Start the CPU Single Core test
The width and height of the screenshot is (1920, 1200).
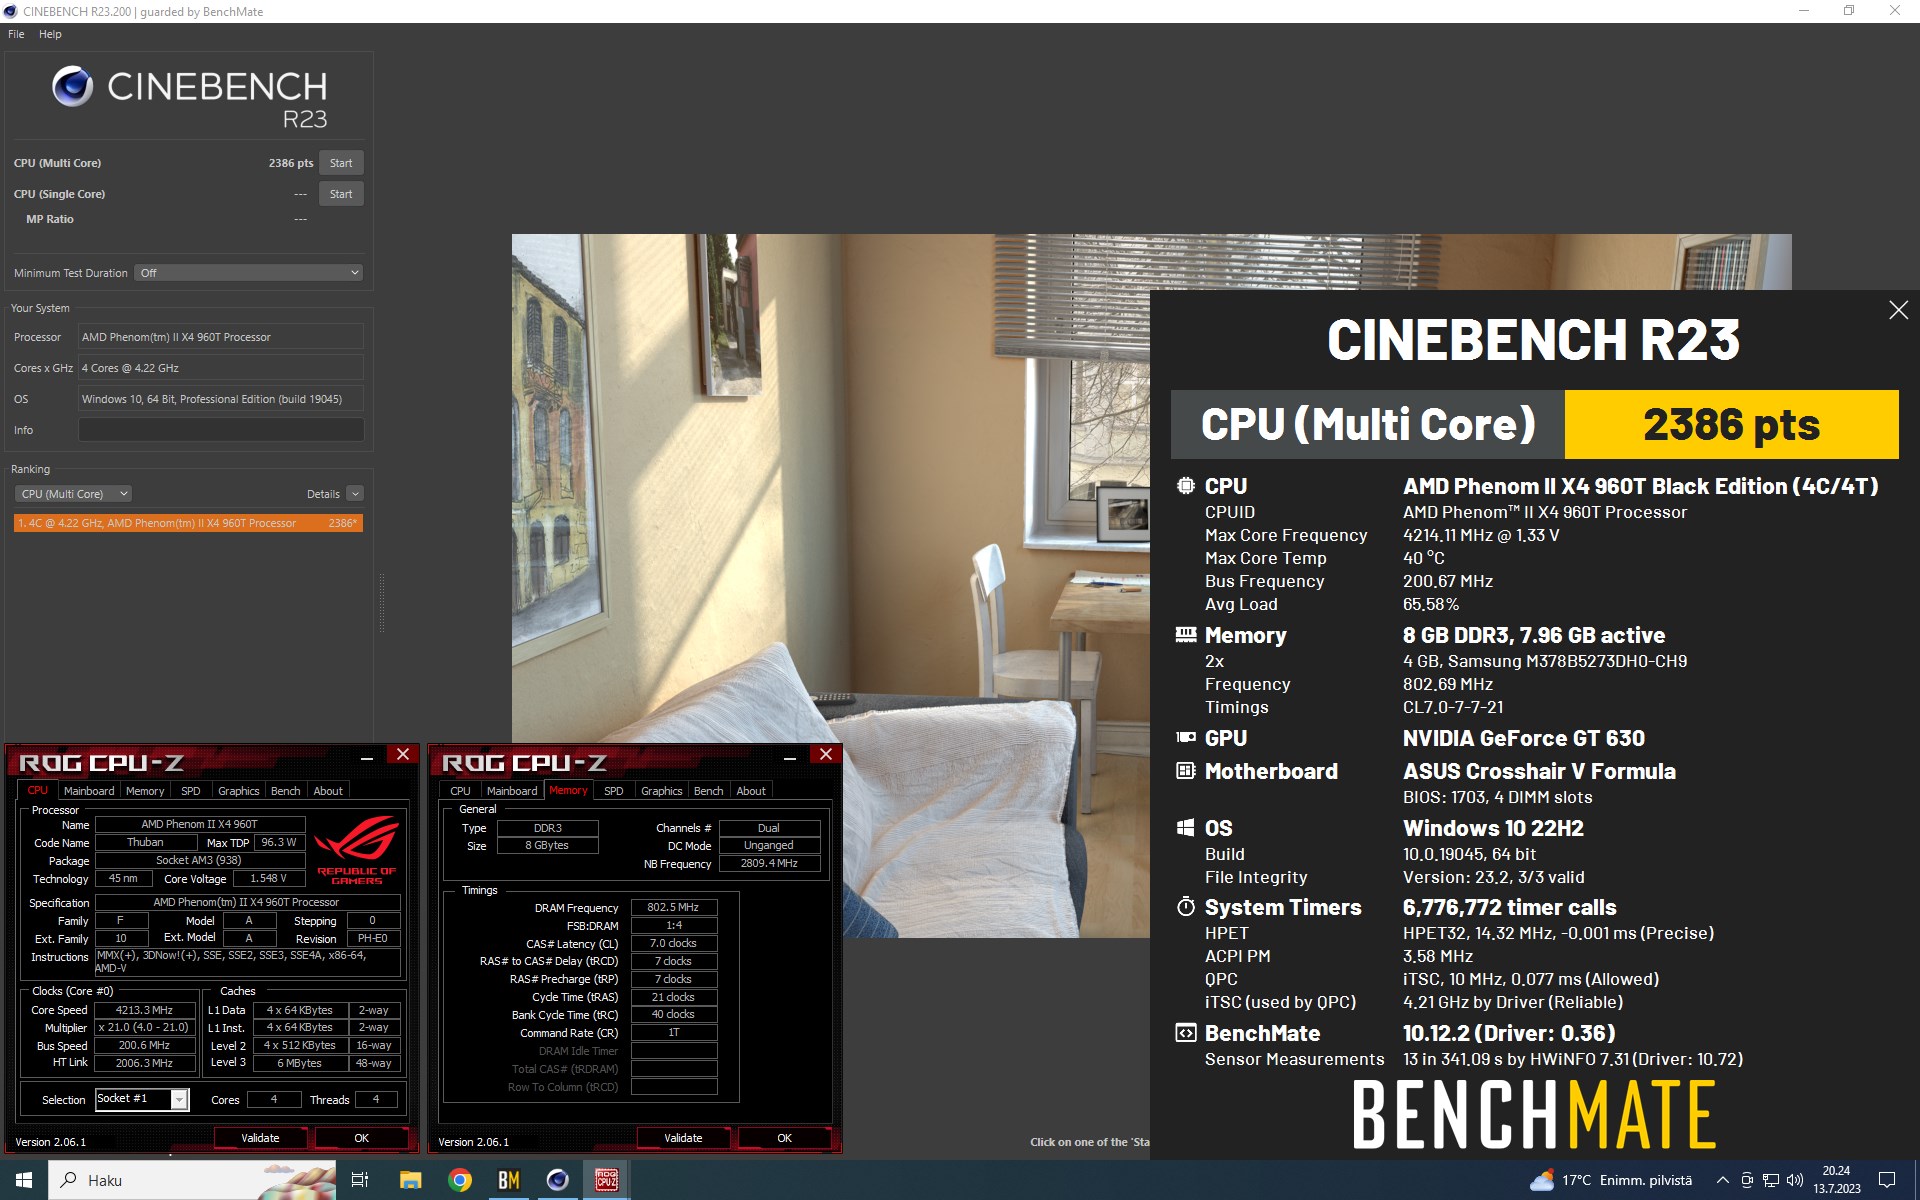click(x=341, y=194)
